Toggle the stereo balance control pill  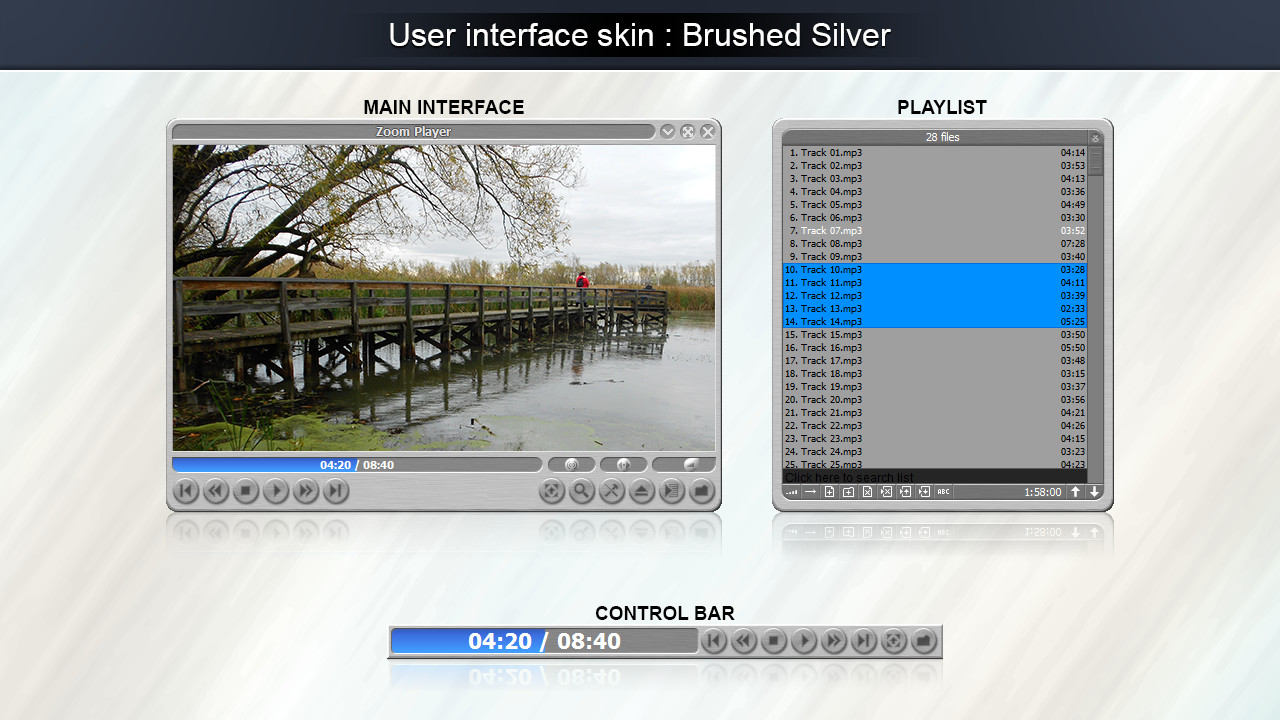(622, 463)
